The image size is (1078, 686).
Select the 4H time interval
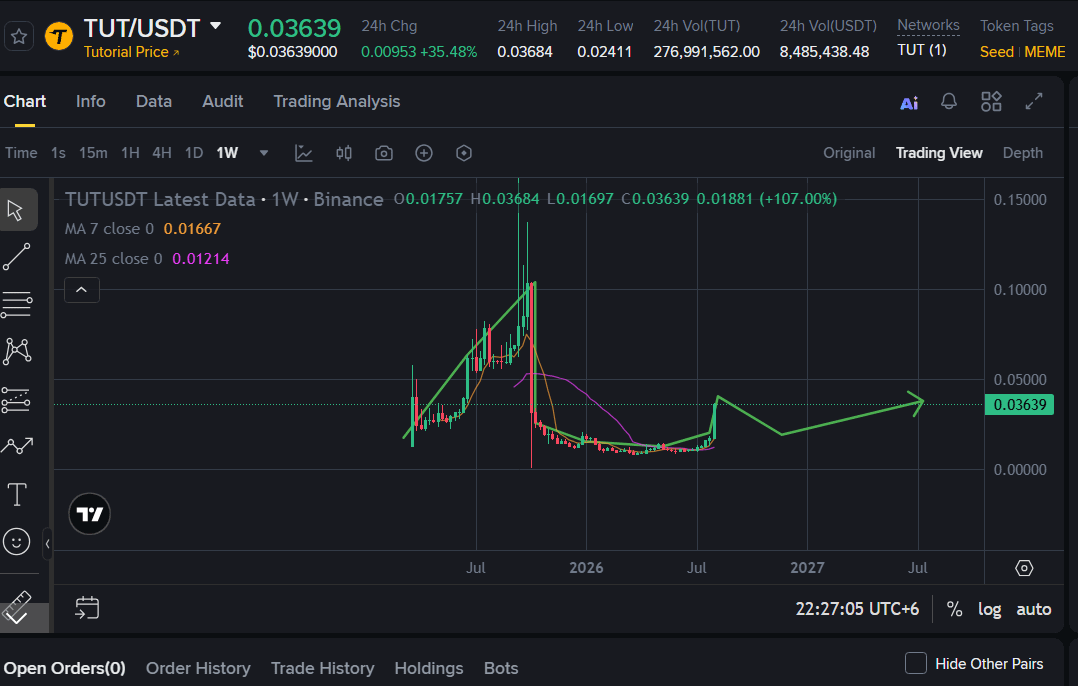coord(162,153)
